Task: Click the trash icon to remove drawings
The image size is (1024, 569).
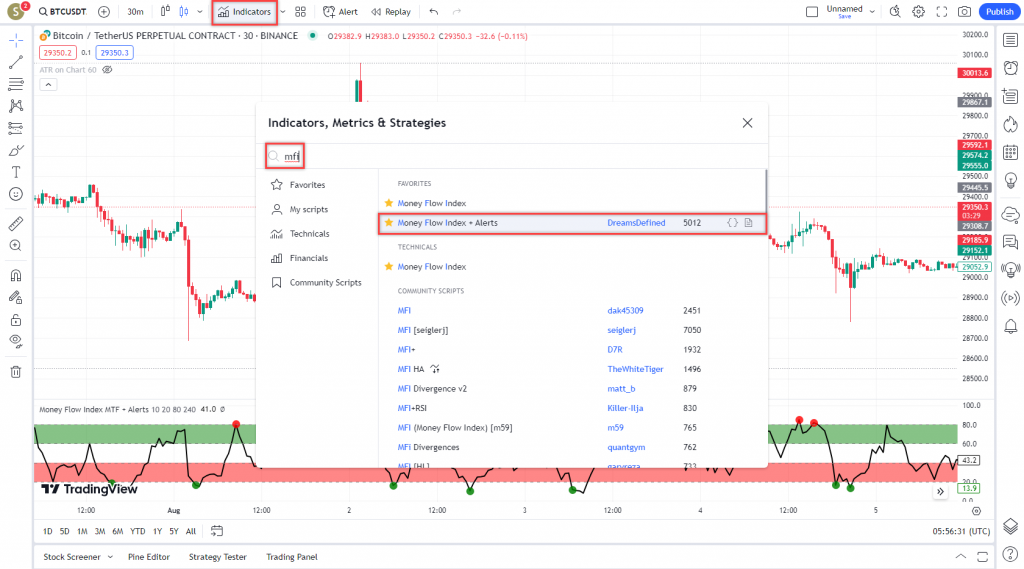Action: click(x=15, y=372)
